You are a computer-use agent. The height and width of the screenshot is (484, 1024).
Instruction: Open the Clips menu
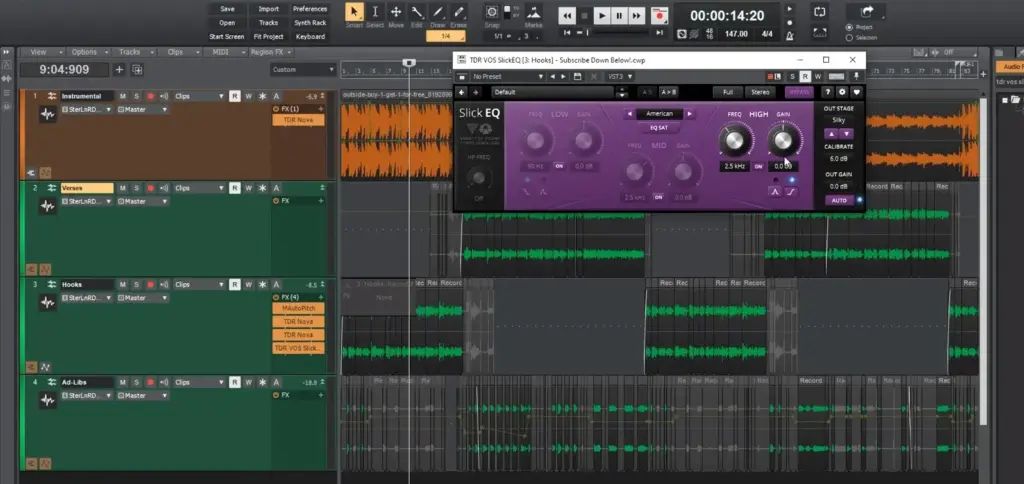179,52
